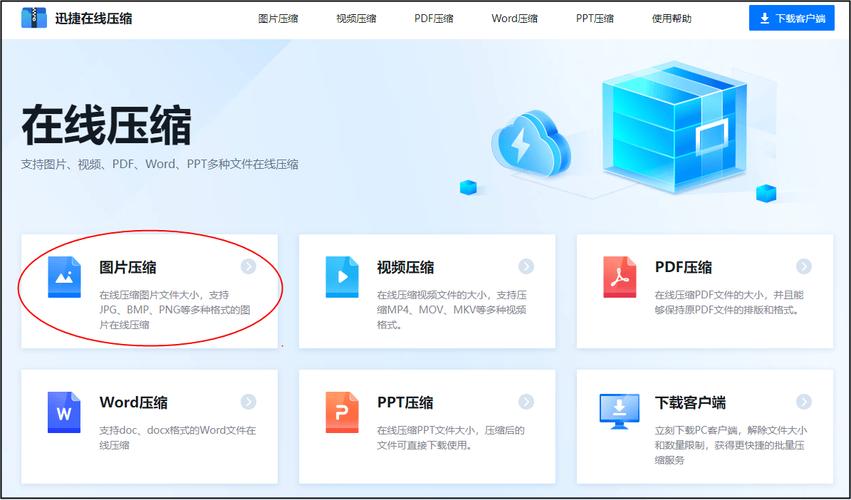Open PPT压缩 in the top navigation
Image resolution: width=851 pixels, height=500 pixels.
(595, 18)
